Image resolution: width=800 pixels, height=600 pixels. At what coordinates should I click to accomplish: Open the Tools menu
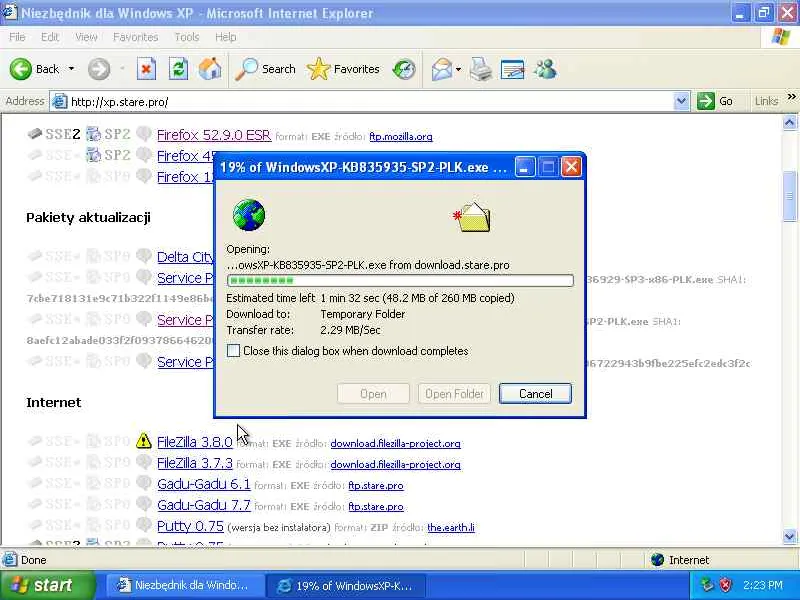click(x=186, y=37)
